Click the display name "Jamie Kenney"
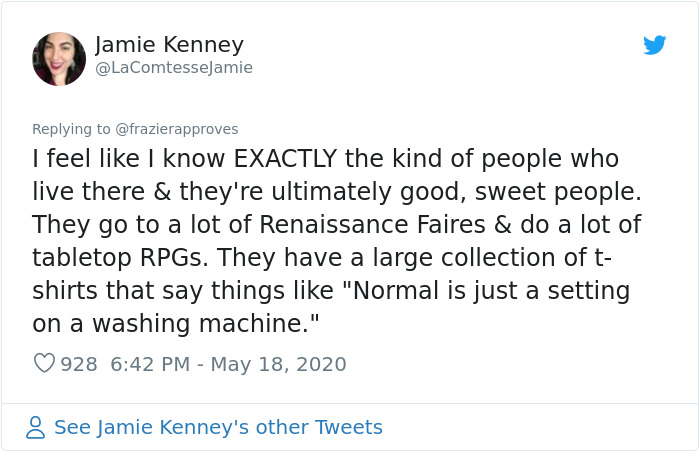Screen dimensions: 700x452 [x=169, y=45]
